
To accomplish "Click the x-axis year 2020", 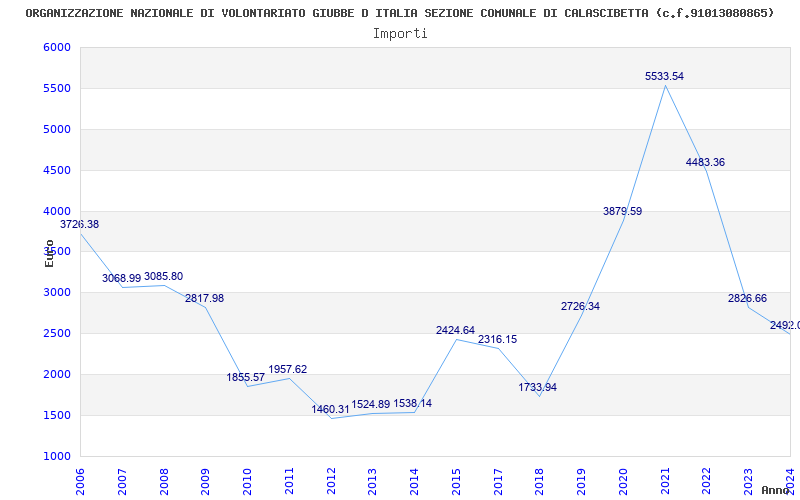I will 623,481.
